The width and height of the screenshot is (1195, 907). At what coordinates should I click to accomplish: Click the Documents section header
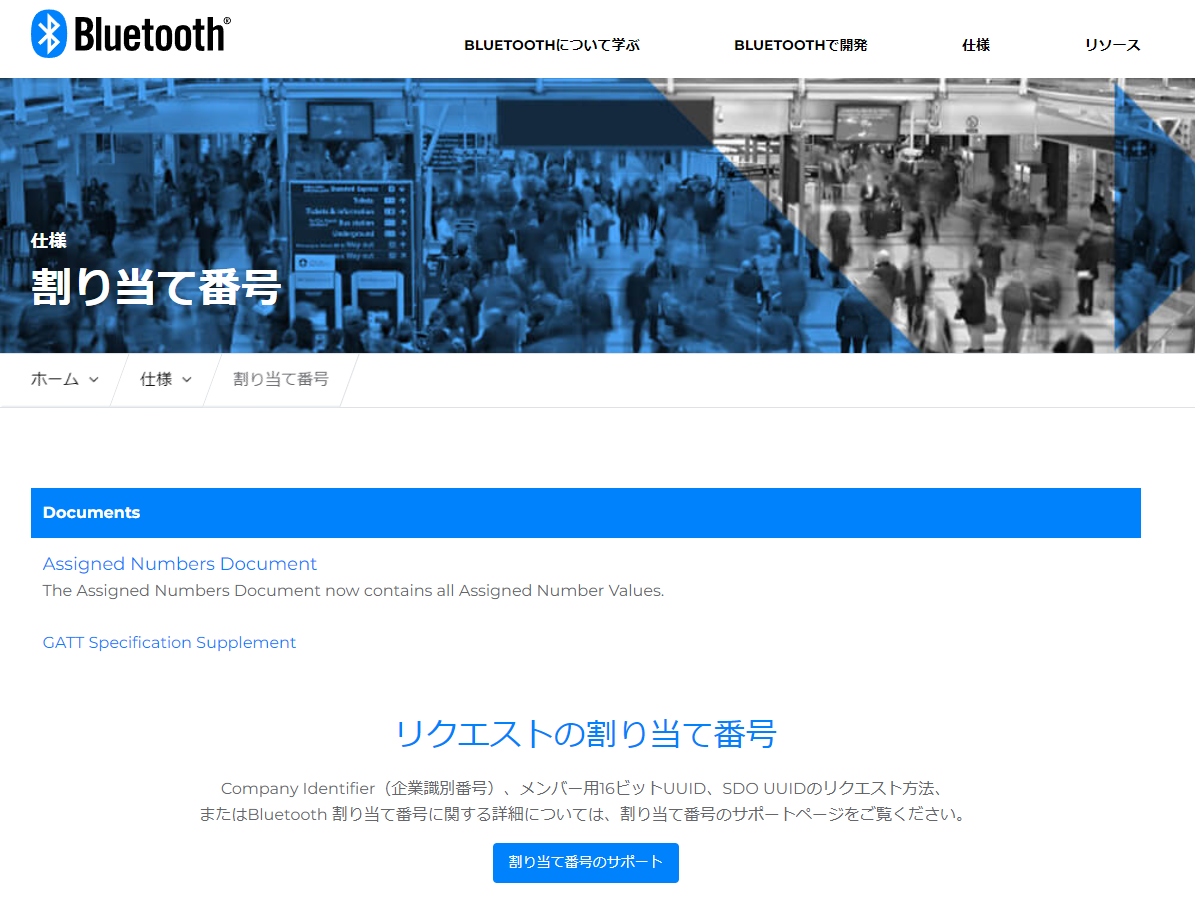point(585,513)
